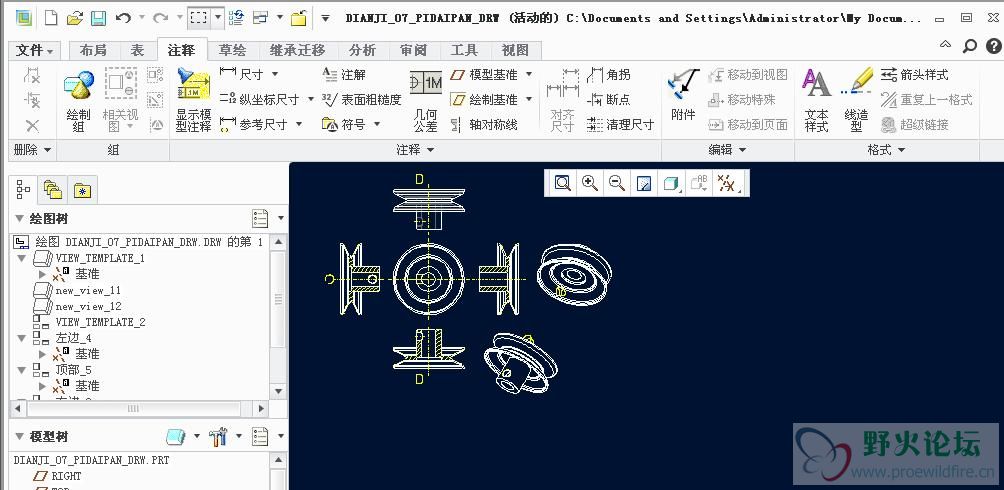Viewport: 1004px width, 490px height.
Task: Click the datum display filters icon
Action: (x=727, y=184)
